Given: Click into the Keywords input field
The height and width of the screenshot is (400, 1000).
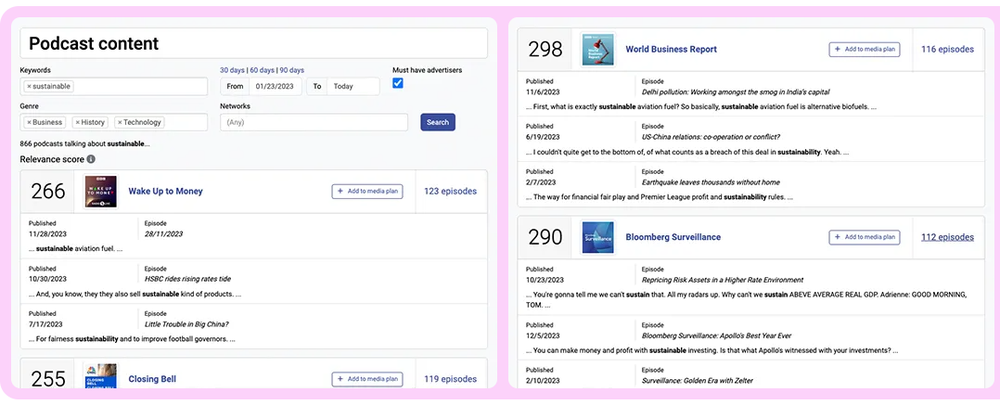Looking at the screenshot, I should coord(140,87).
